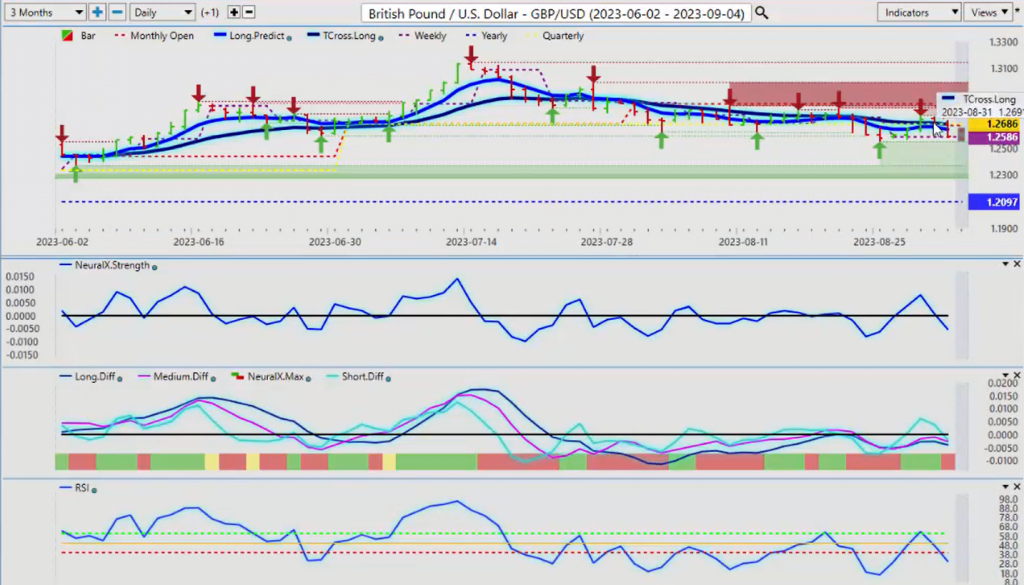
Task: Click the black minus button beside (+1)
Action: click(x=248, y=12)
